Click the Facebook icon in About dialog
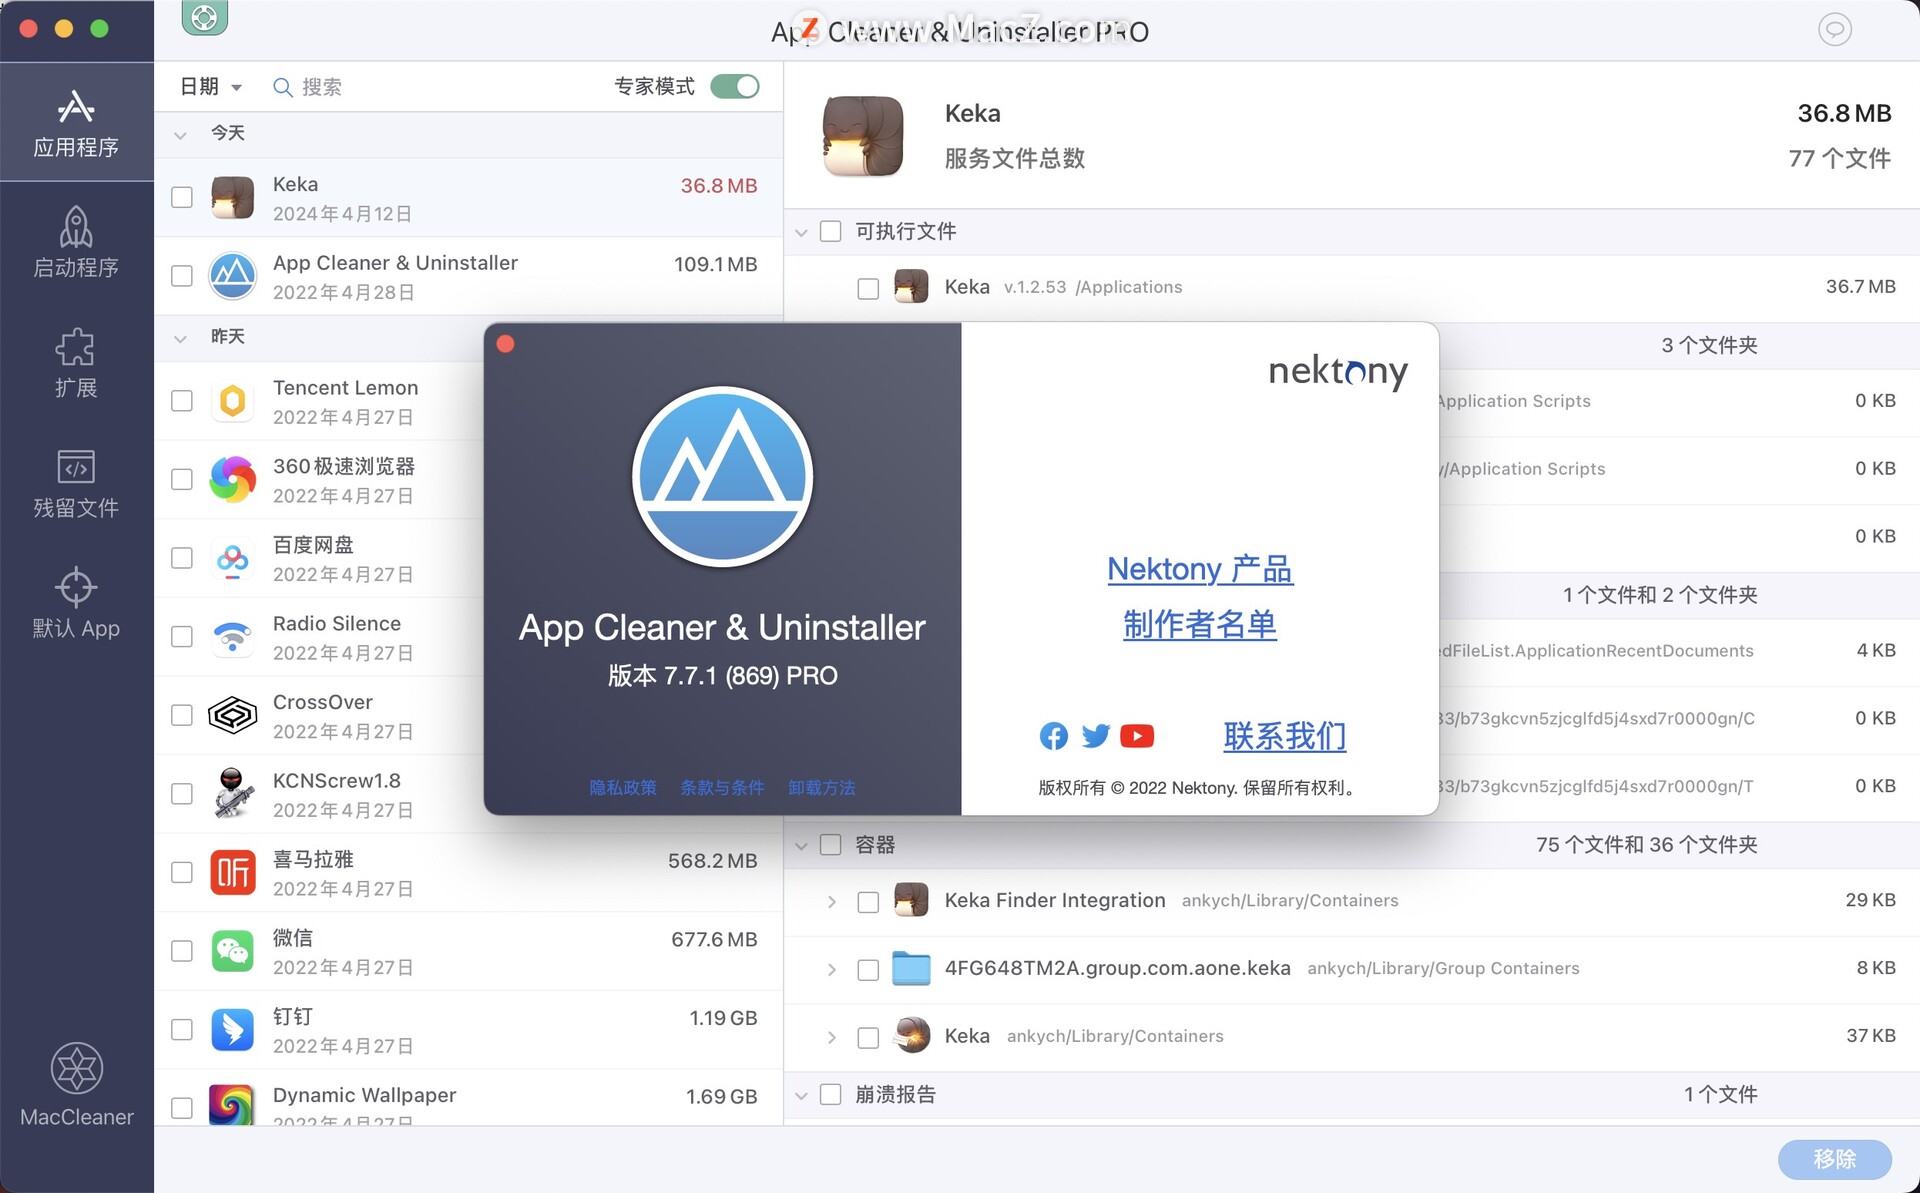The width and height of the screenshot is (1920, 1193). coord(1053,736)
